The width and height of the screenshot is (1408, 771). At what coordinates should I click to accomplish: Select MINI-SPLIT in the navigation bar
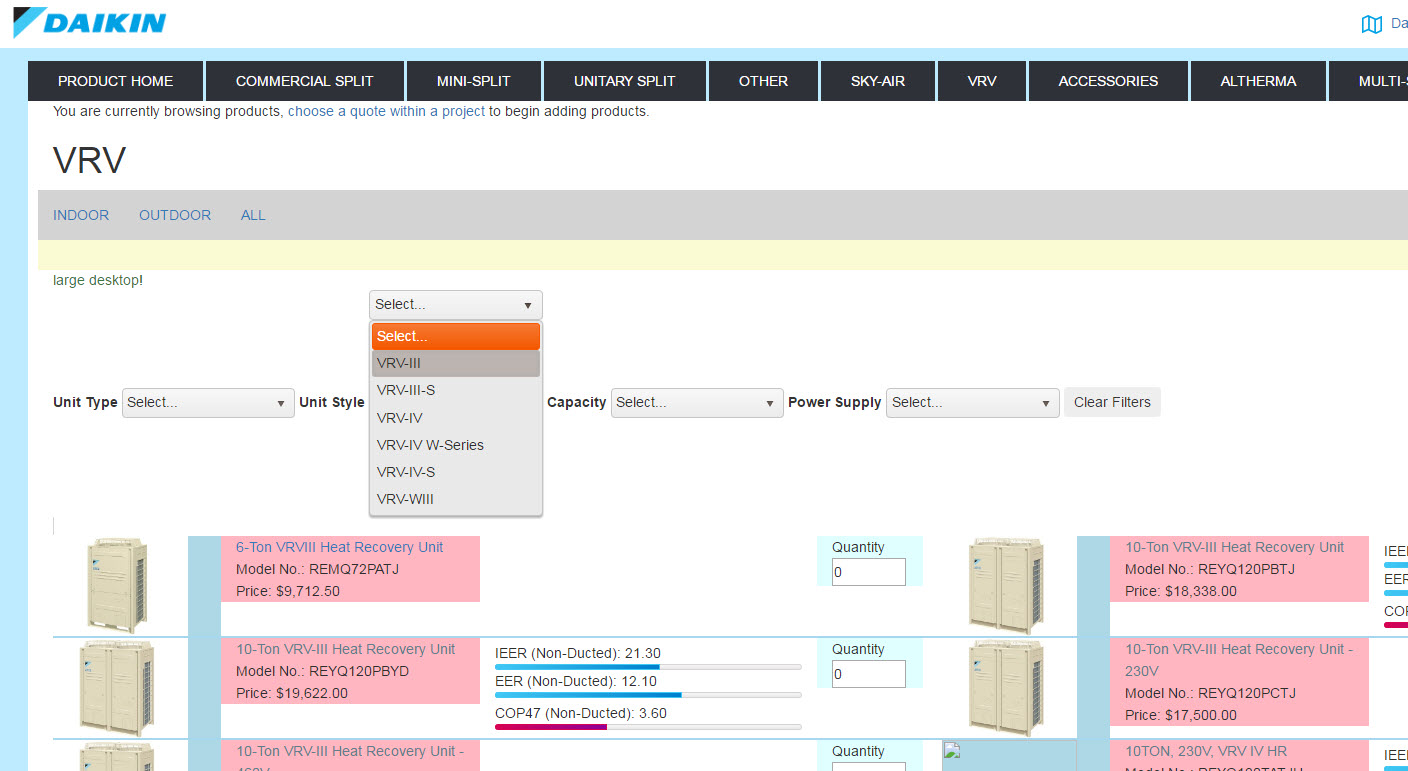(x=474, y=81)
